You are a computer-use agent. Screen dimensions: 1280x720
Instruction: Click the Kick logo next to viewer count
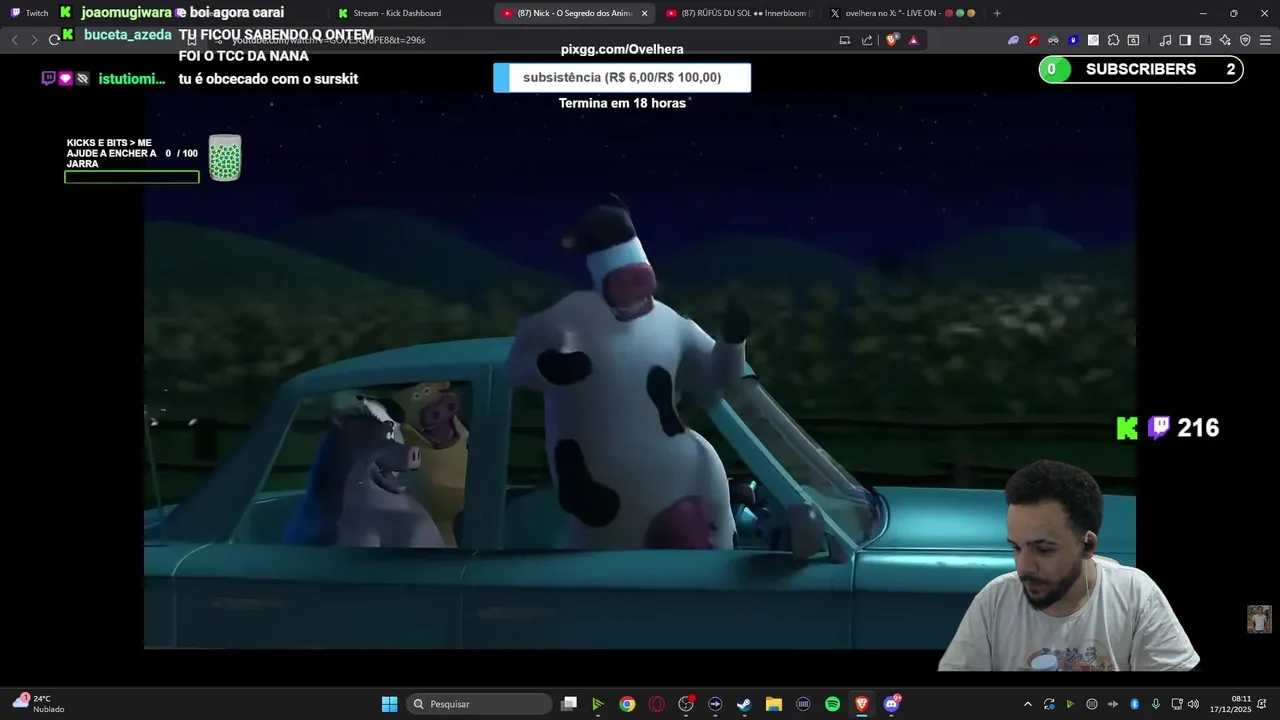tap(1127, 428)
